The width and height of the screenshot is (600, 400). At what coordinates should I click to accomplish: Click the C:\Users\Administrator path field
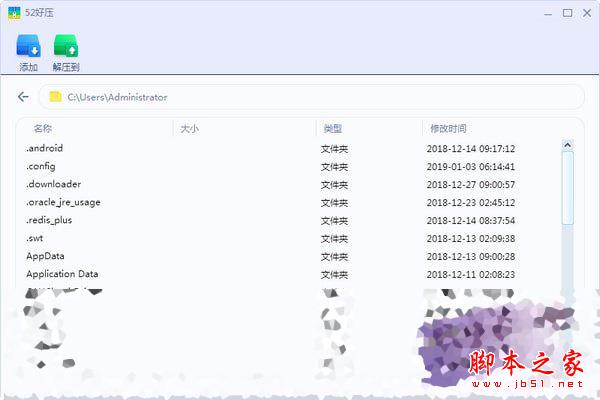coord(311,97)
